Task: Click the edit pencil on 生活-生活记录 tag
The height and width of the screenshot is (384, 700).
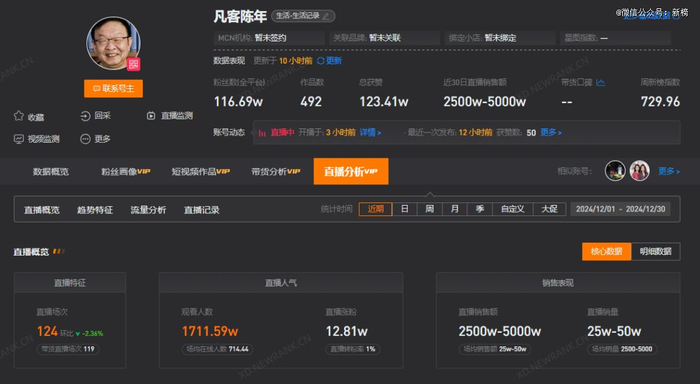Action: click(x=326, y=16)
